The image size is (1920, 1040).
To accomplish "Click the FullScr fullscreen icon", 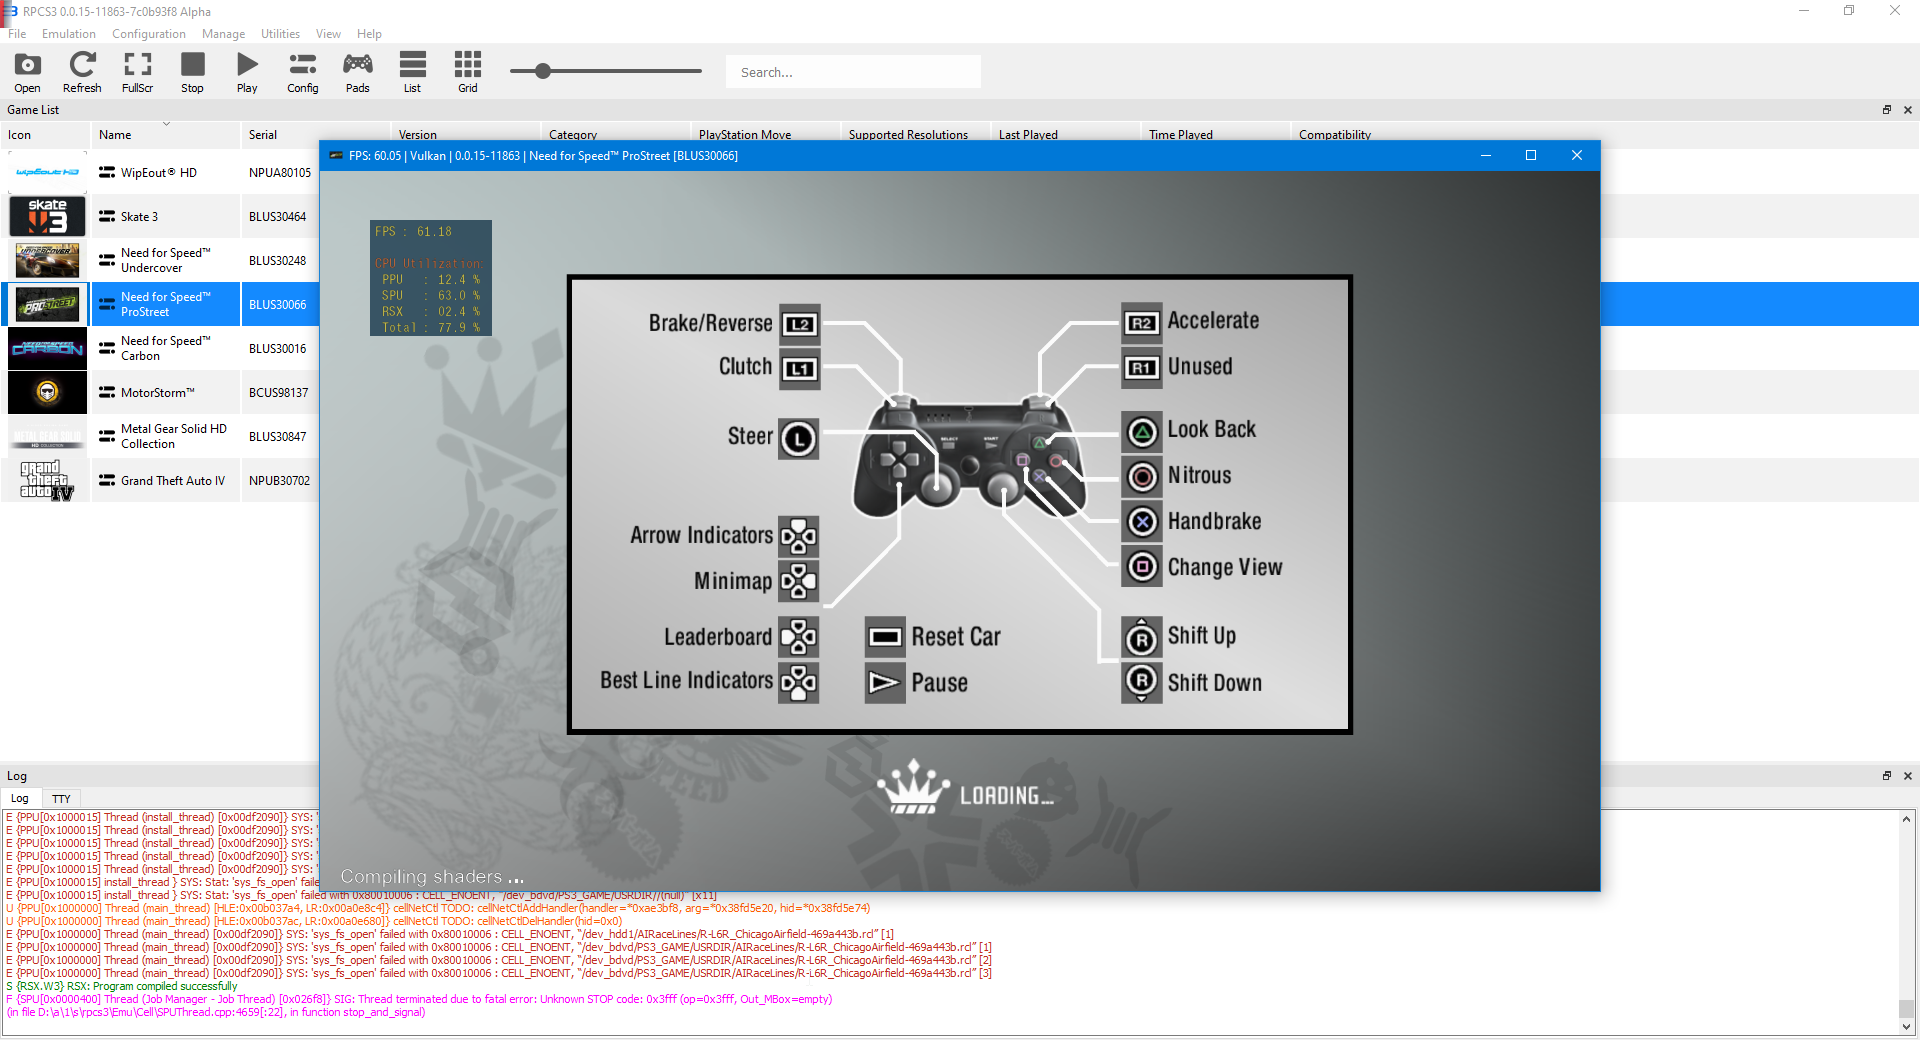I will (137, 71).
